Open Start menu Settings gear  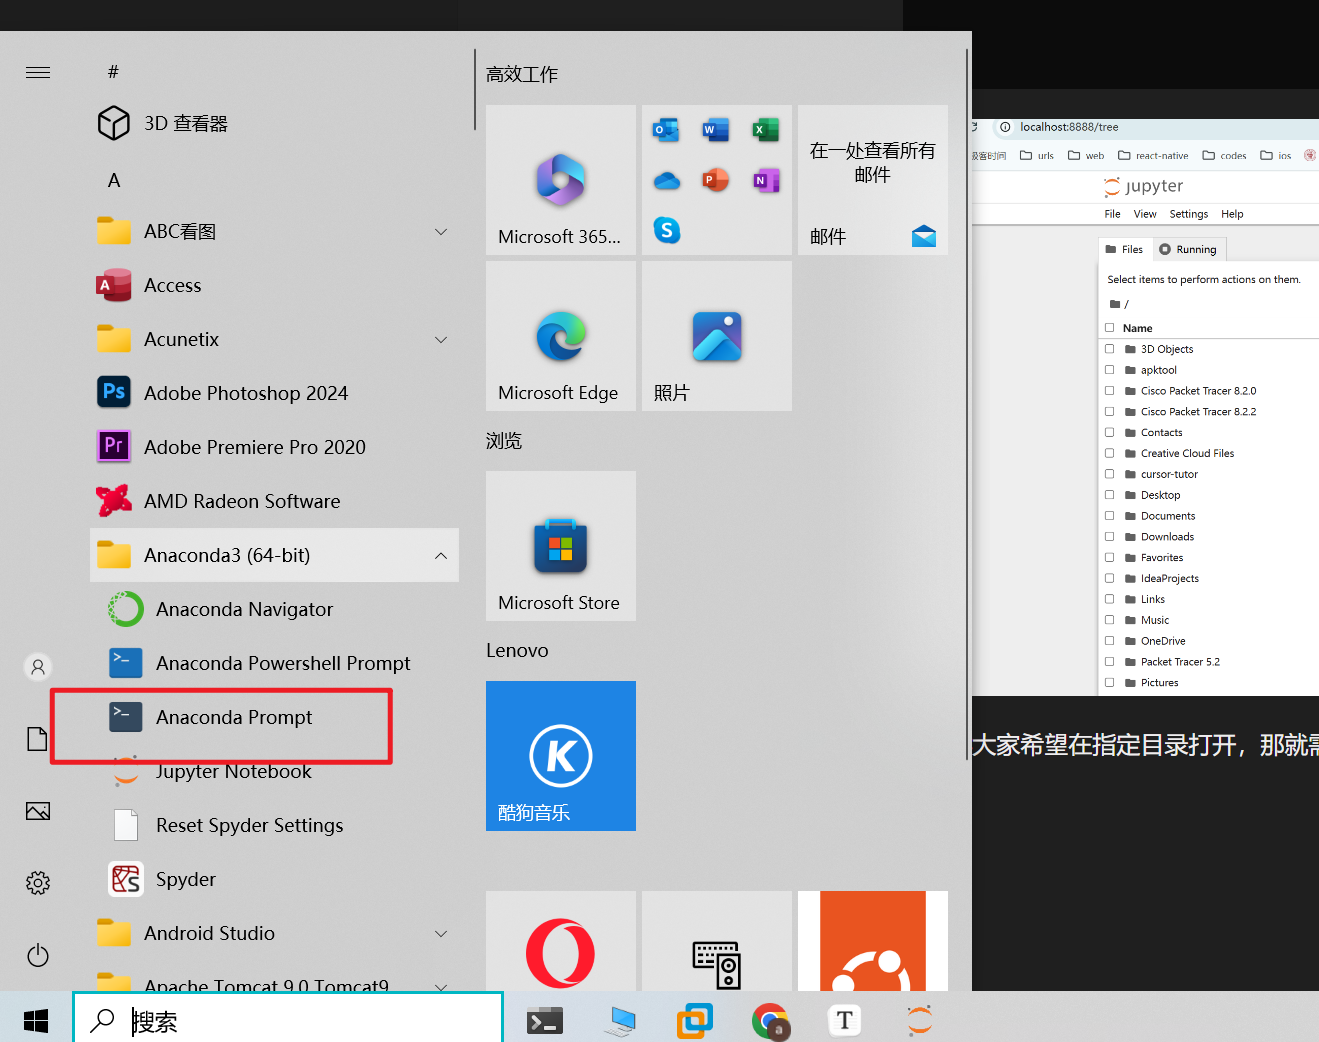coord(38,883)
